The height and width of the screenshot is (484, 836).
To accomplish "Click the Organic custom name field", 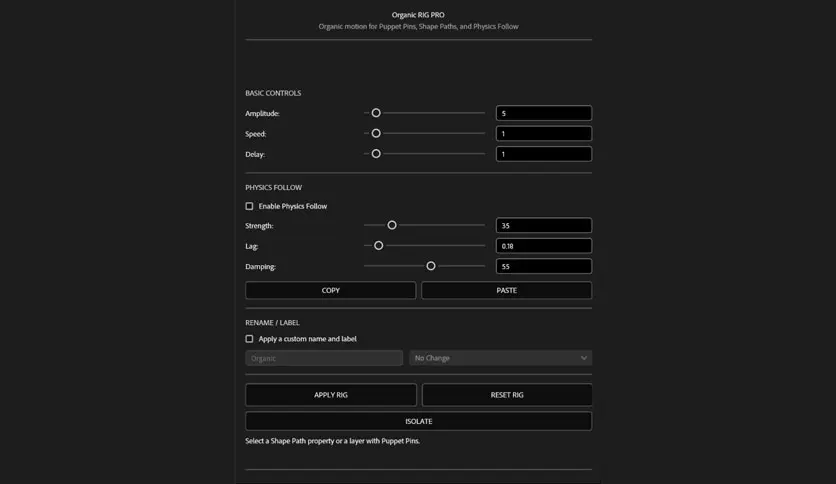I will coord(324,358).
